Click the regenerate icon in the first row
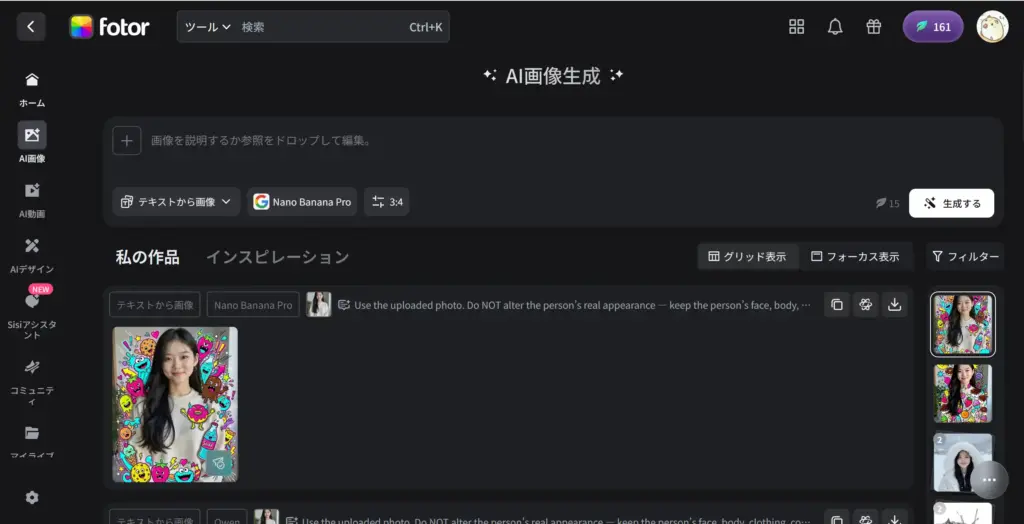Viewport: 1024px width, 524px height. point(865,304)
